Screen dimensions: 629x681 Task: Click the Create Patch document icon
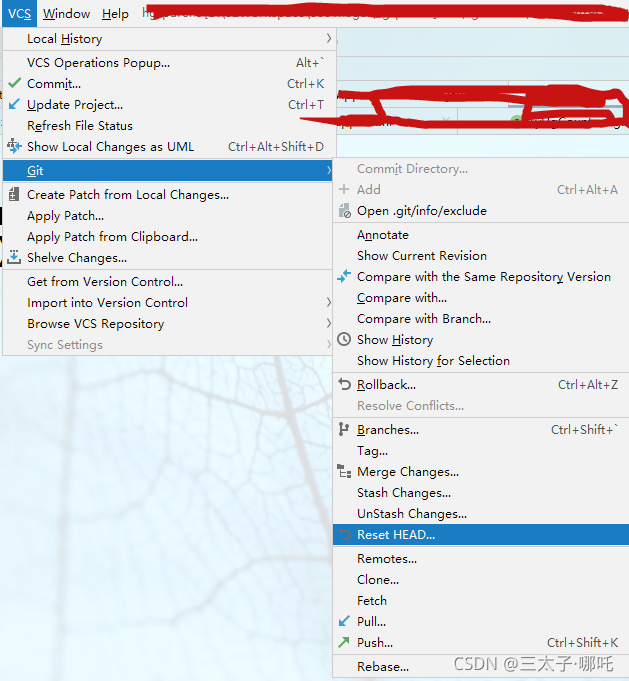point(14,194)
